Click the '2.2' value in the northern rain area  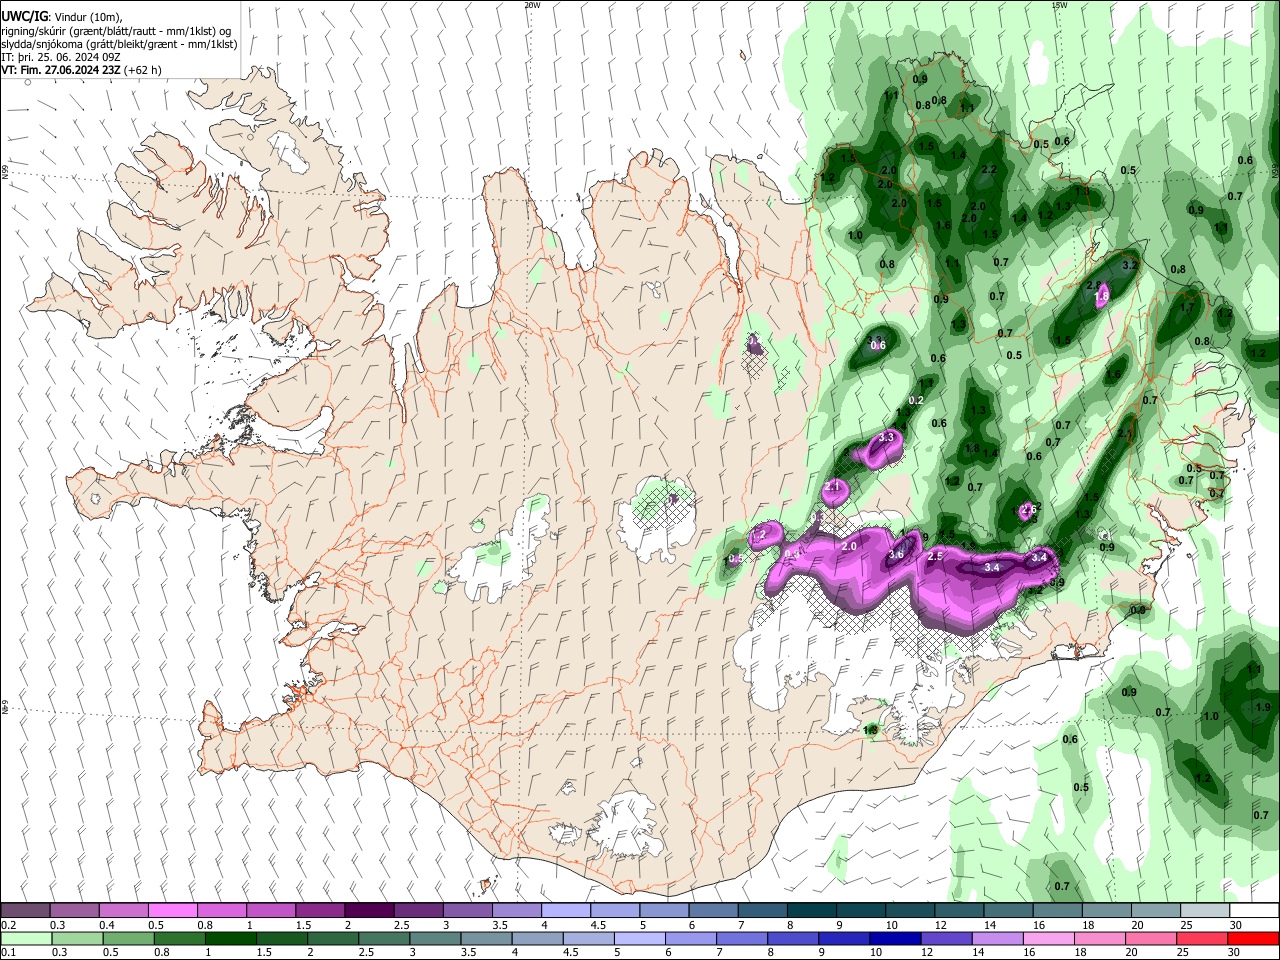990,170
